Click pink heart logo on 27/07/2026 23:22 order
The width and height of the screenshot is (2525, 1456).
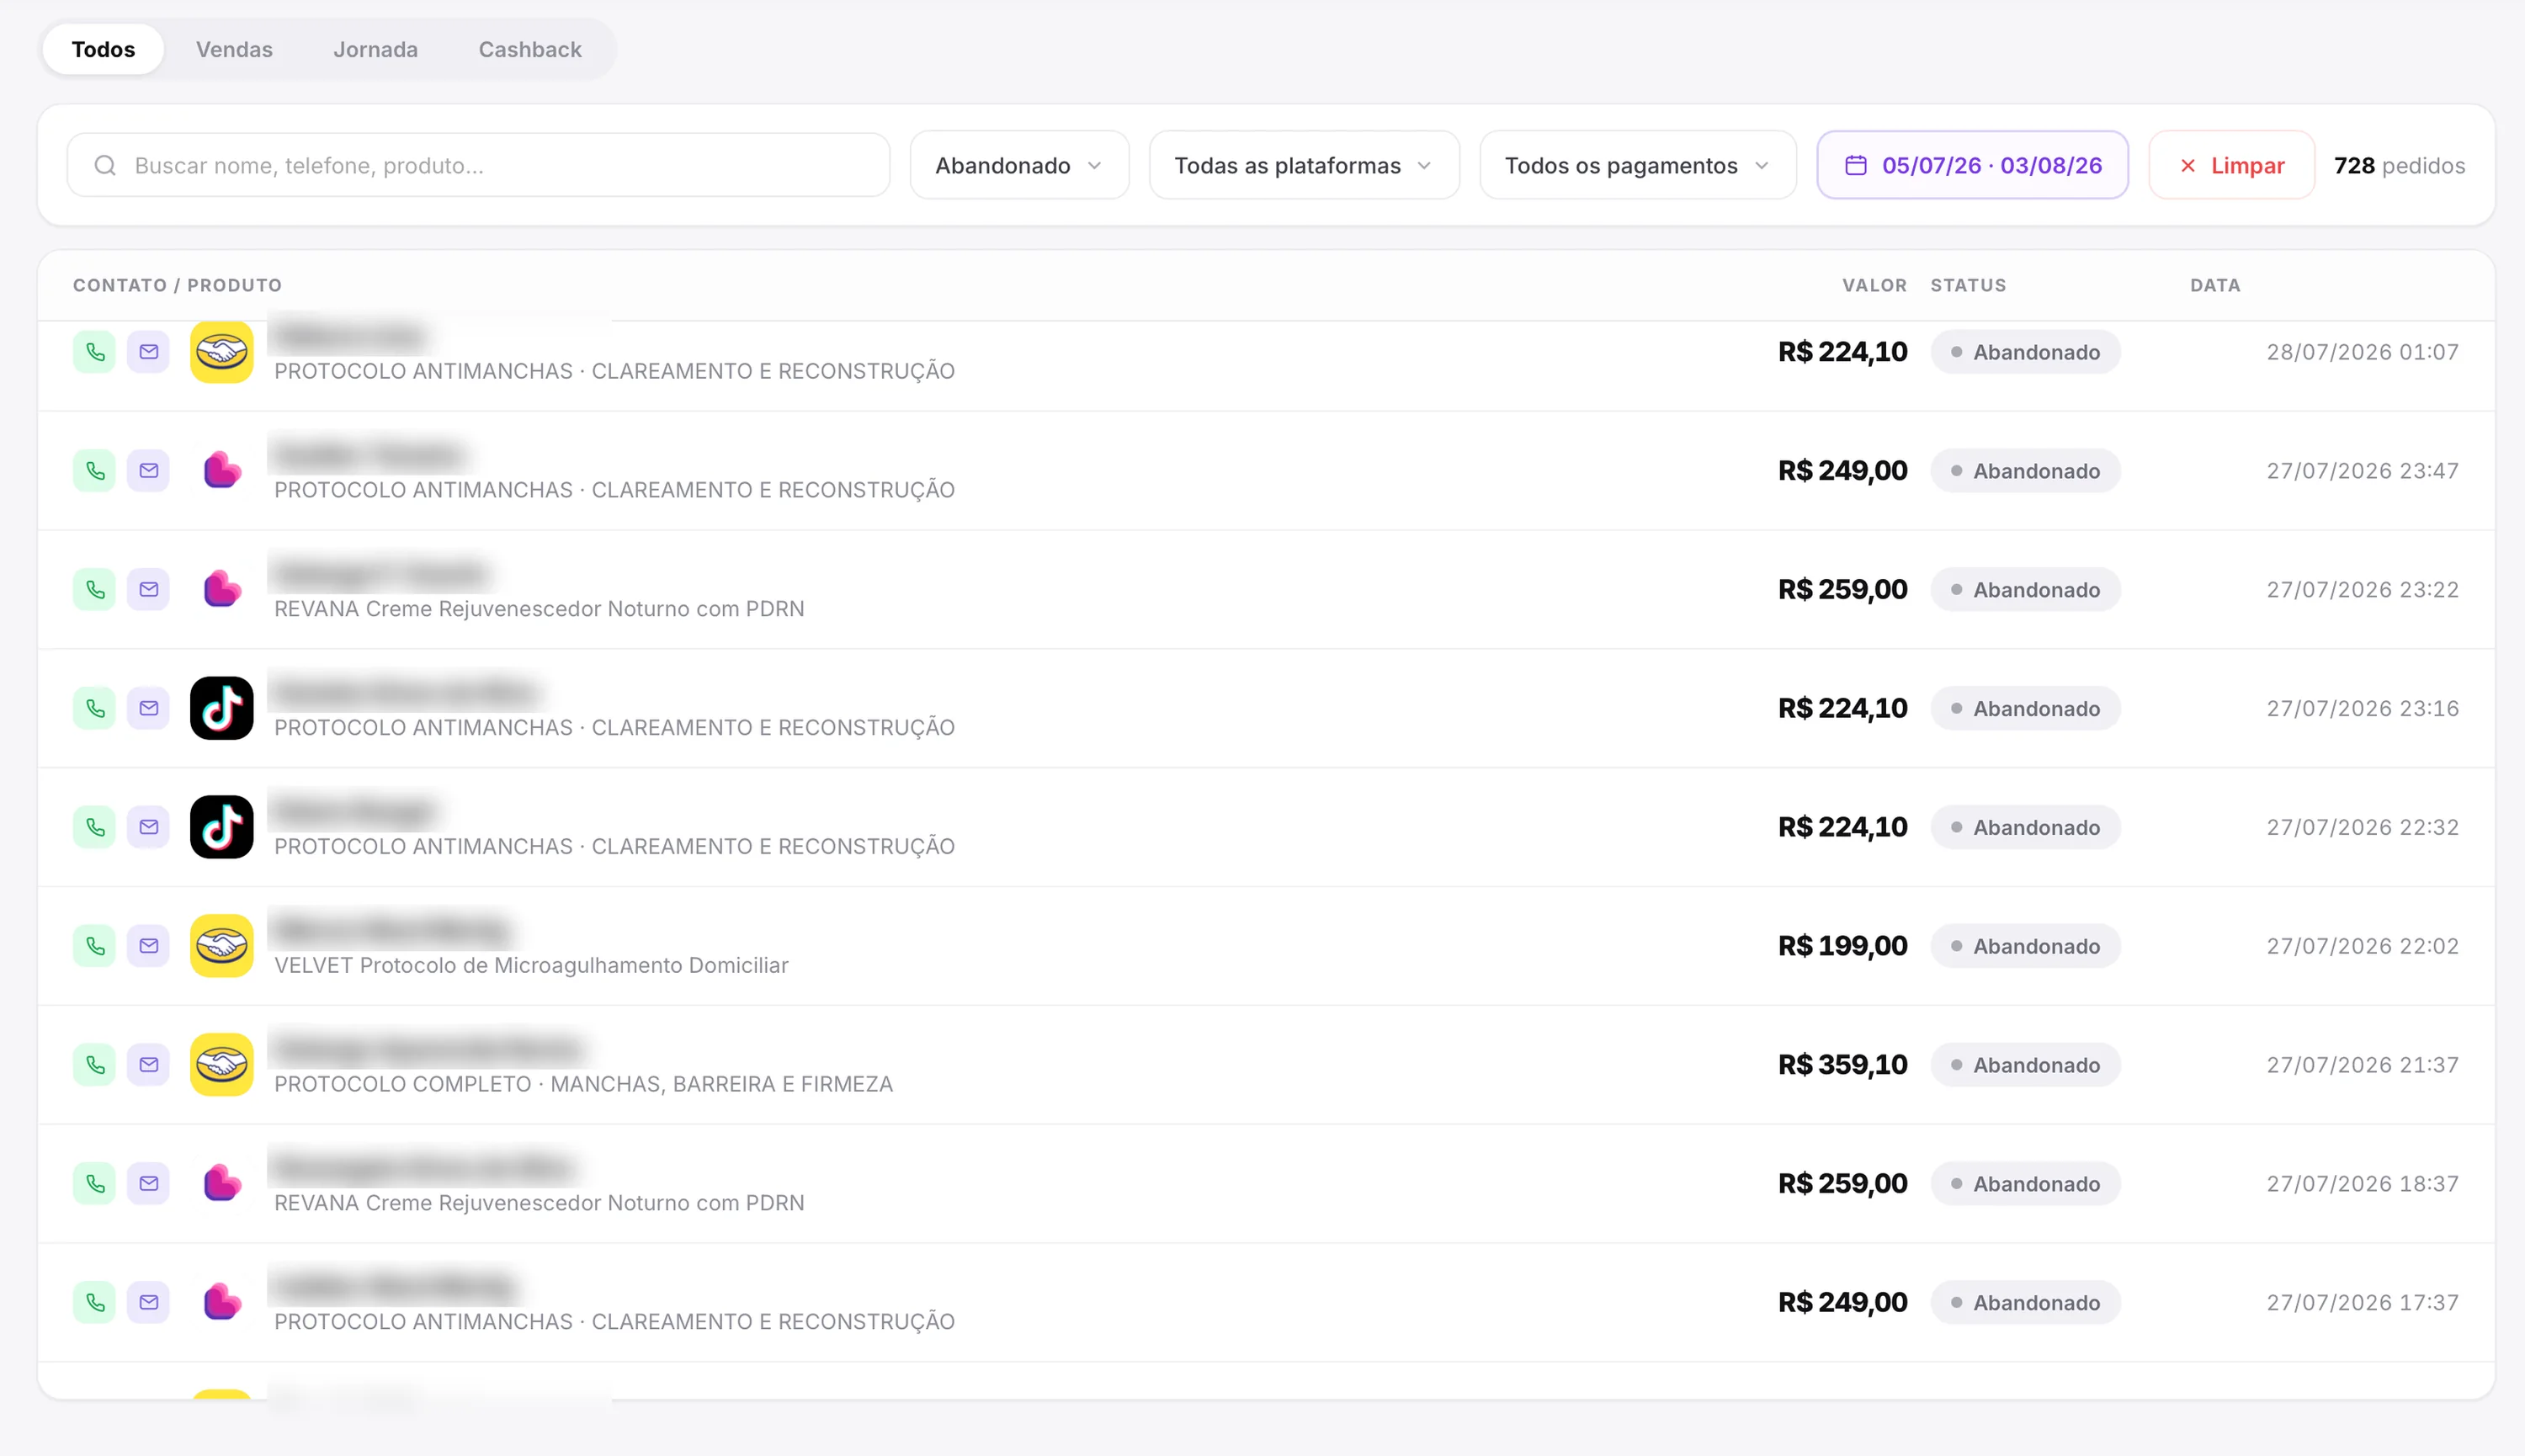coord(222,590)
